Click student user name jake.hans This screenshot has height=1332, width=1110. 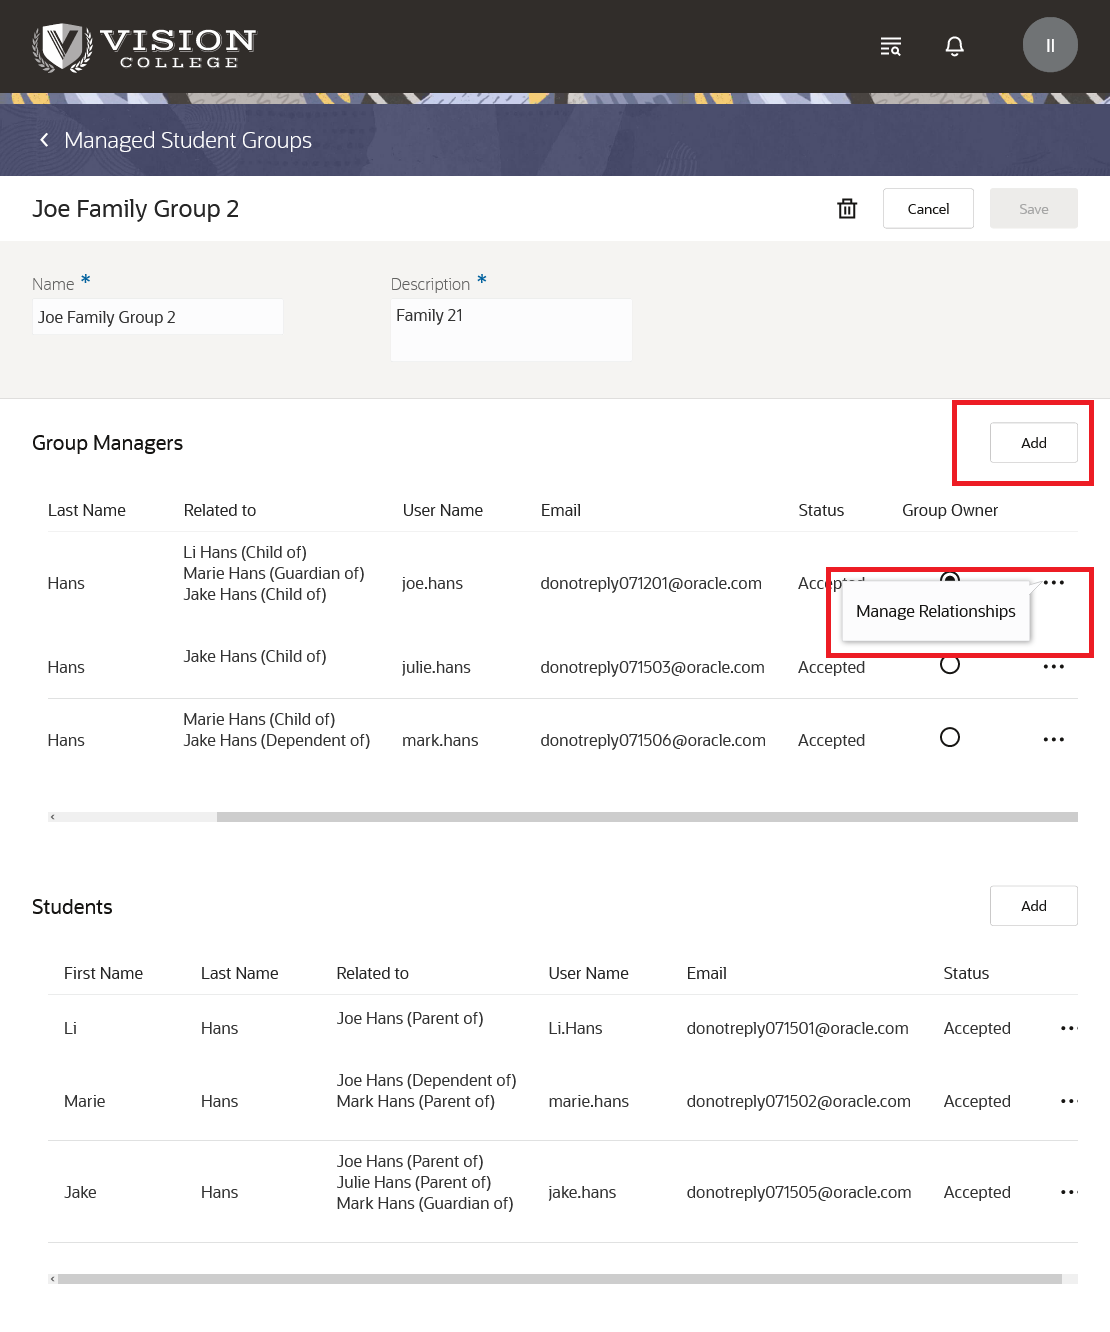tap(582, 1192)
